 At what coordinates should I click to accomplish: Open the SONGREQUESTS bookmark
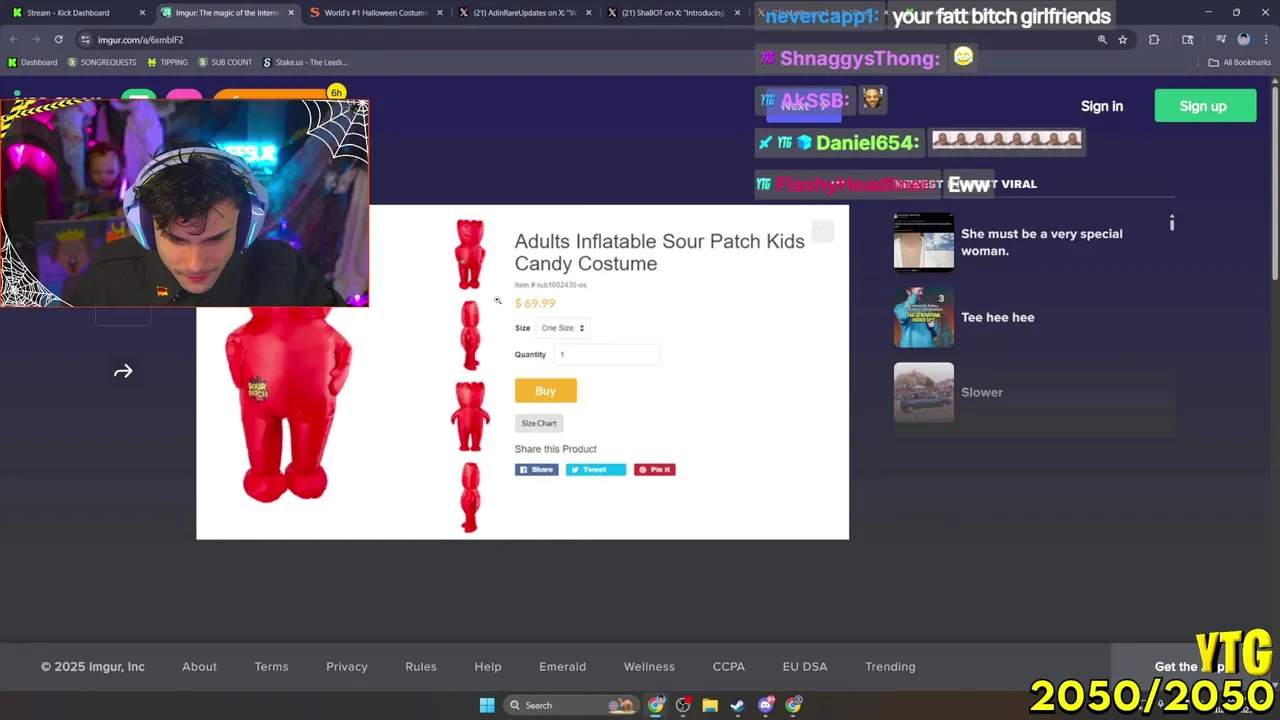(x=101, y=62)
